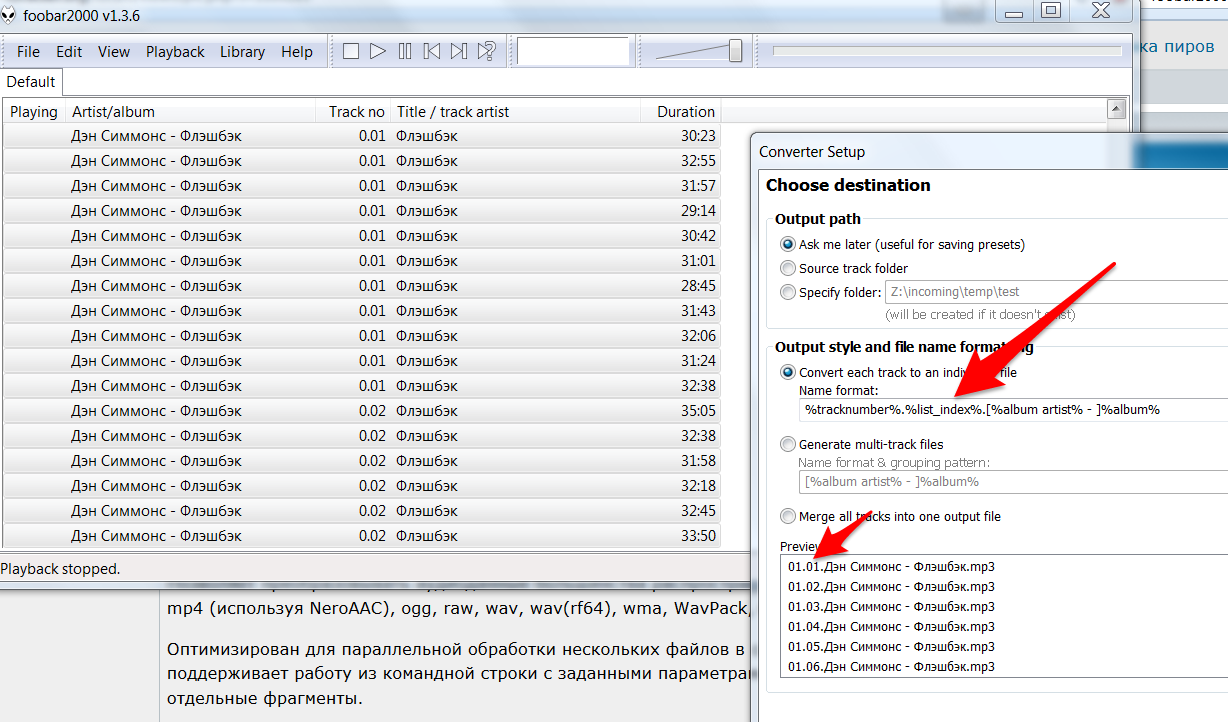The image size is (1228, 722).
Task: Select the playlist track lasting 31:43
Action: pyautogui.click(x=362, y=311)
